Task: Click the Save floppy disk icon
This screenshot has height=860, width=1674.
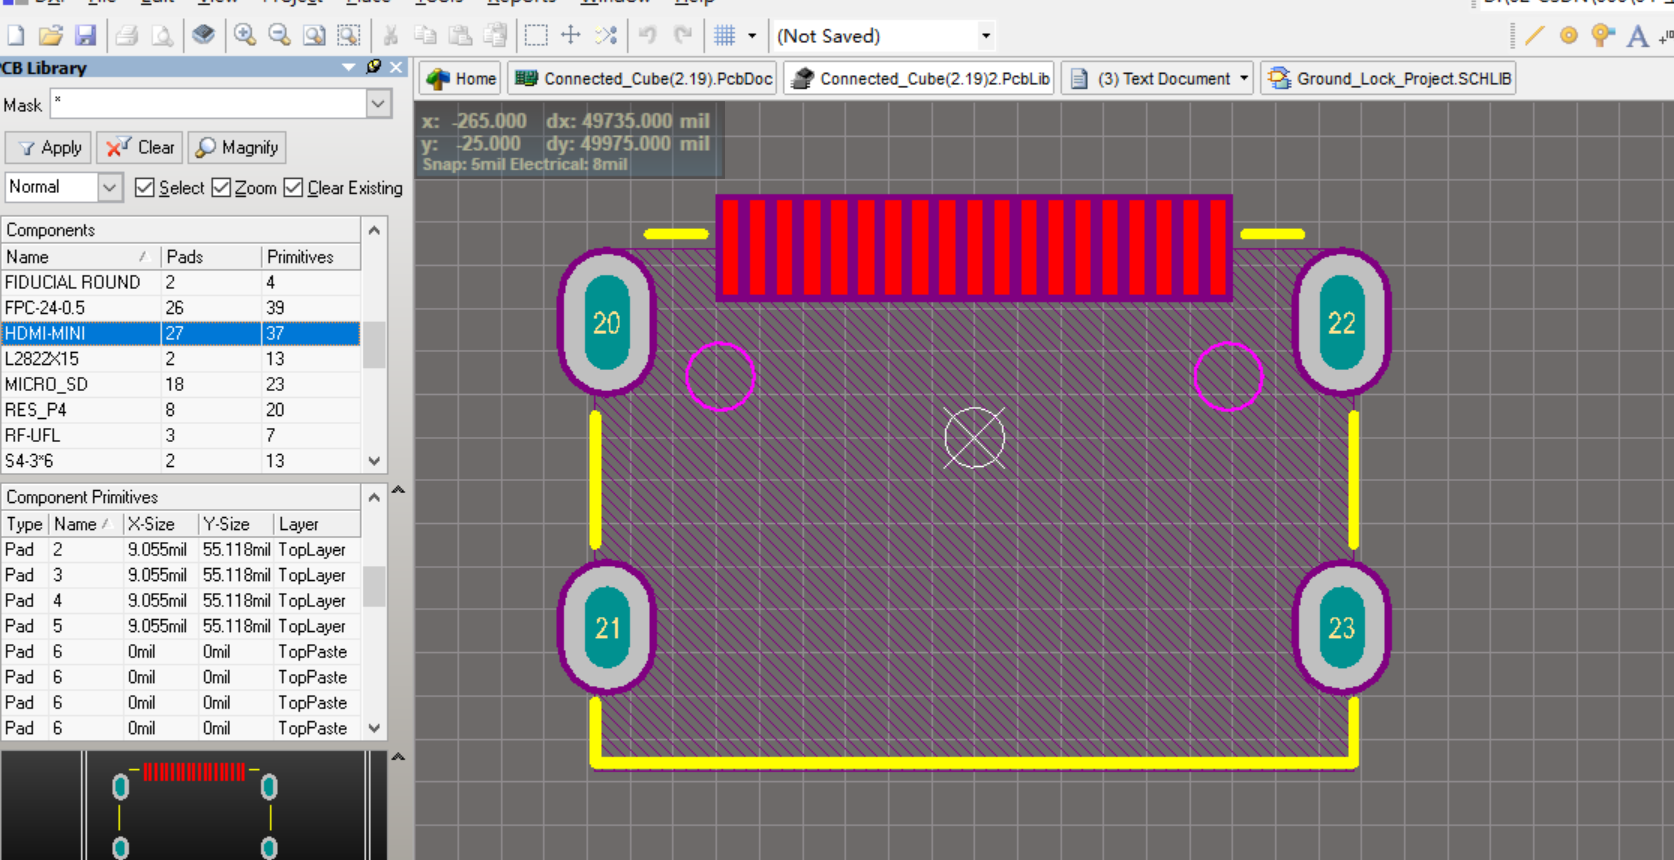Action: coord(86,36)
